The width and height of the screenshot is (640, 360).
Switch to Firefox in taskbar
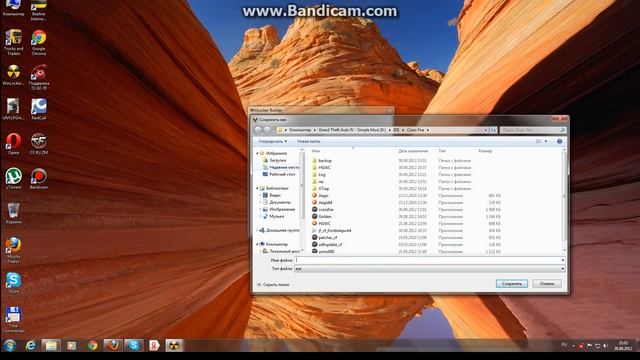click(113, 345)
